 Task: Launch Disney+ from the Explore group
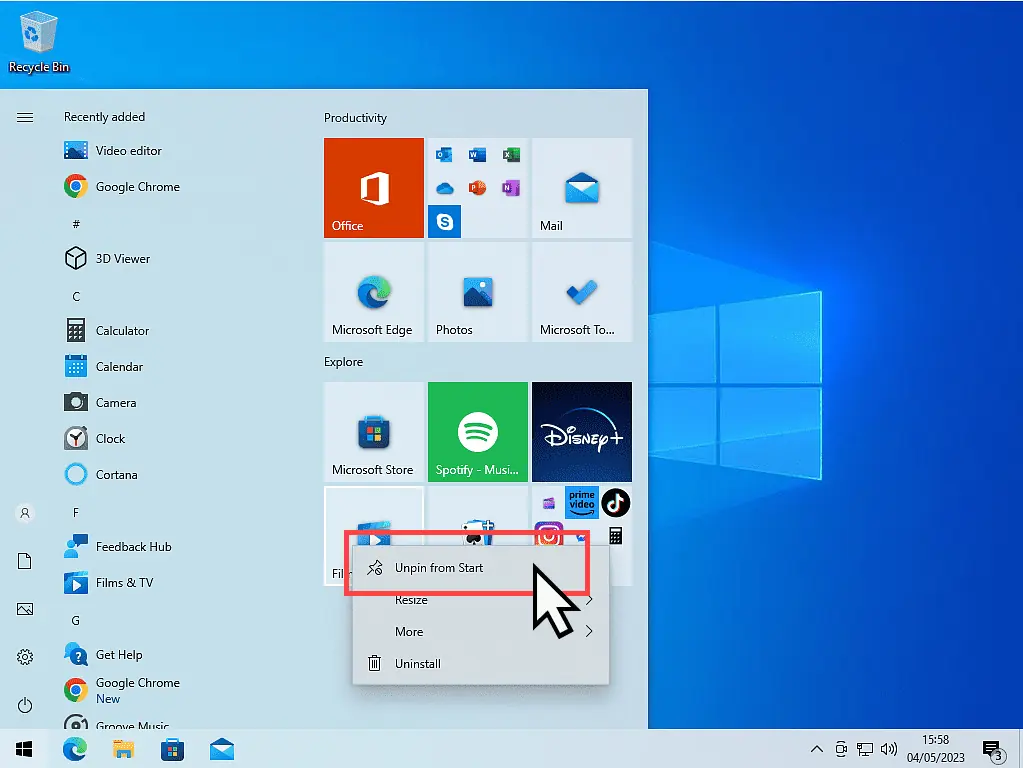[582, 432]
